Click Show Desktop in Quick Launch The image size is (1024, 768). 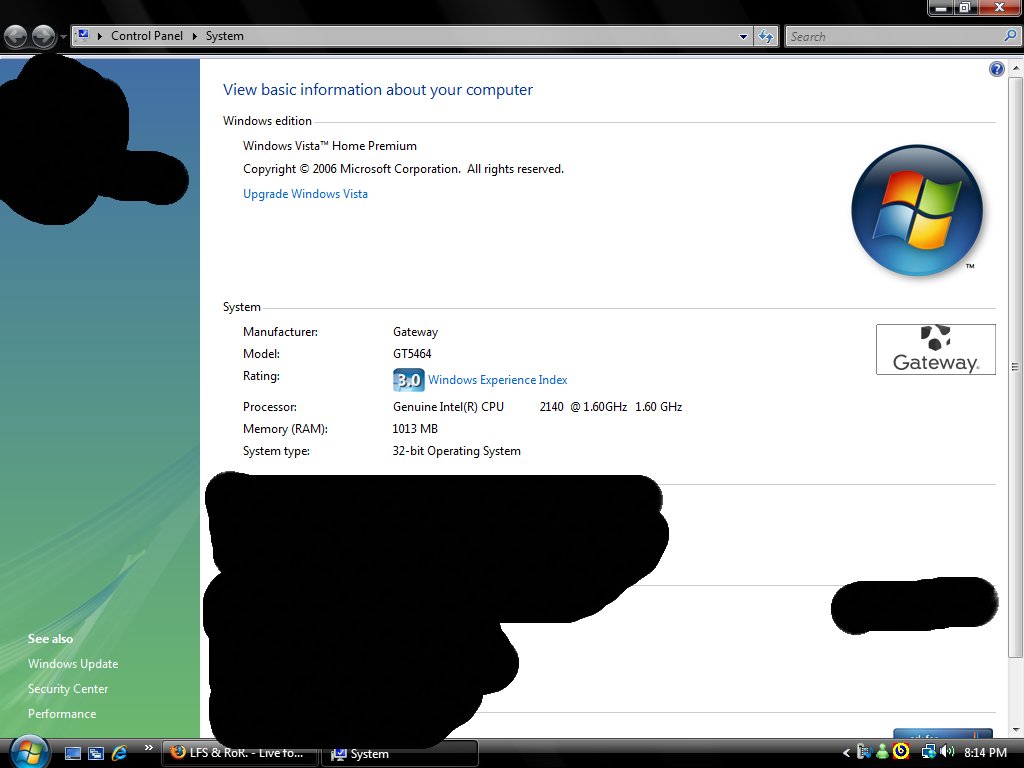[73, 753]
